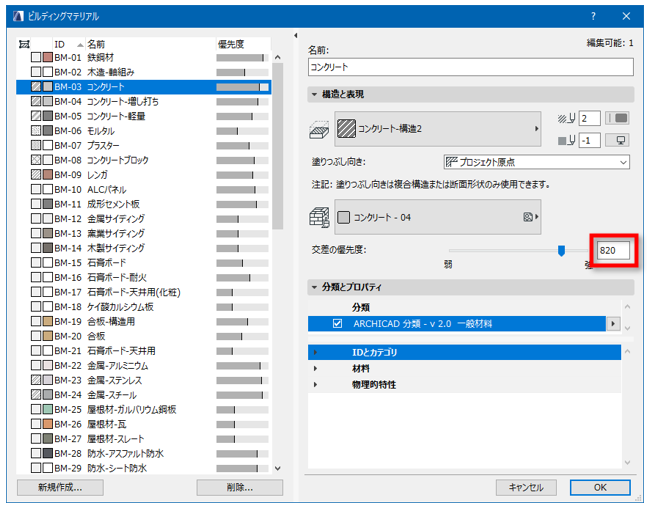Click the surface swatch of BM-19 合板-構造用

click(48, 321)
